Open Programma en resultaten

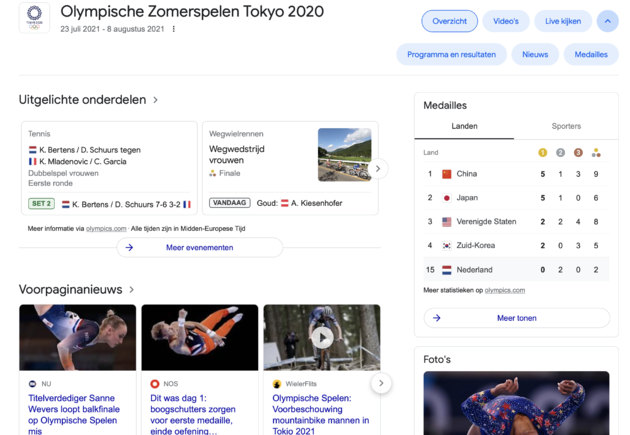point(451,54)
